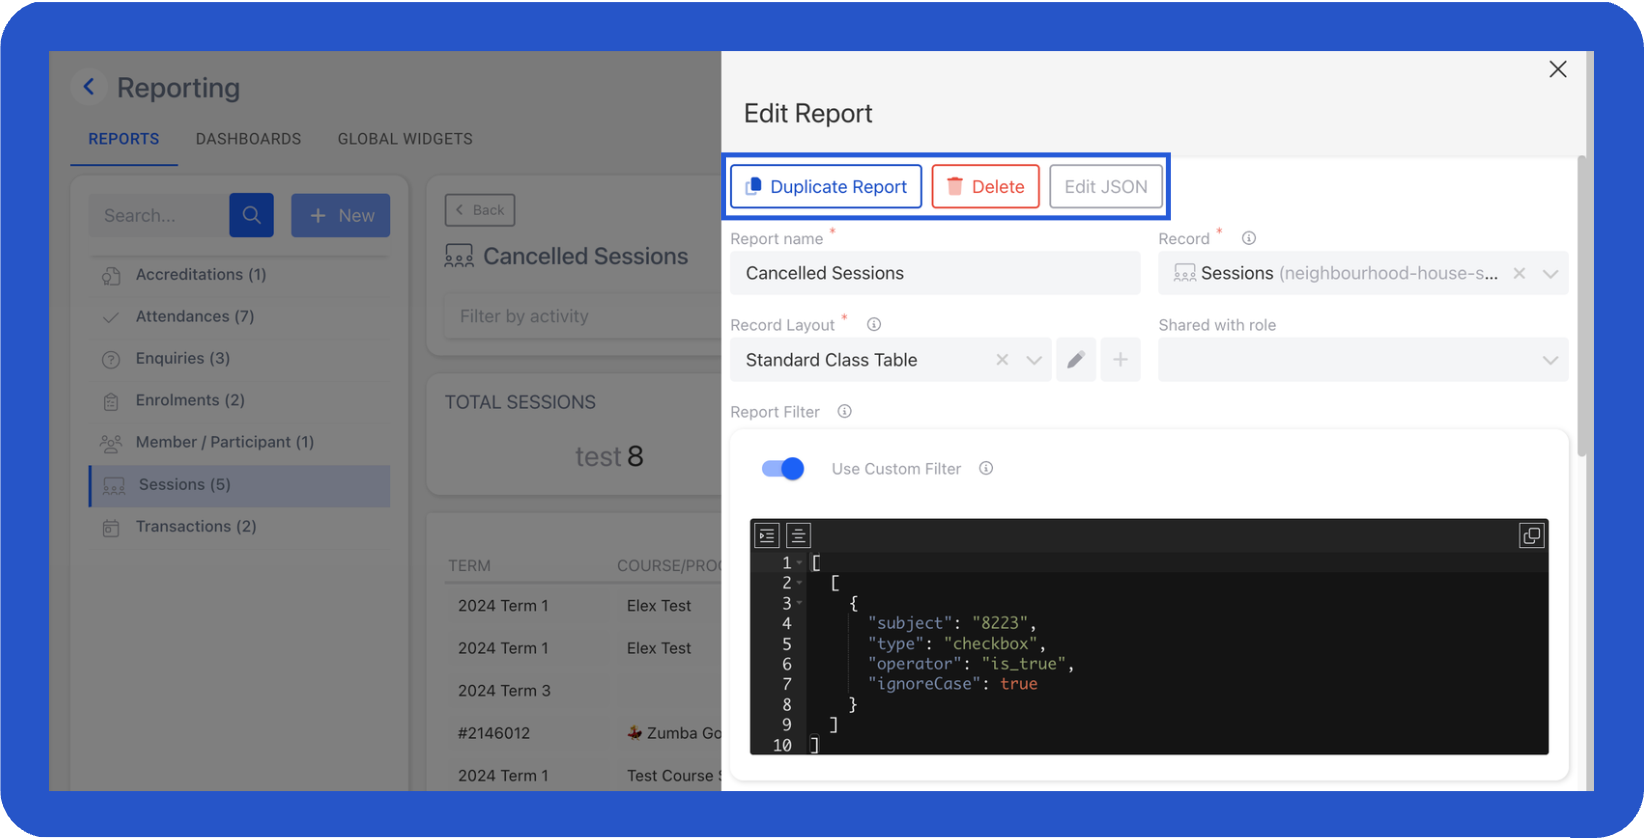1644x838 pixels.
Task: Click the back arrow beside Reporting
Action: 89,87
